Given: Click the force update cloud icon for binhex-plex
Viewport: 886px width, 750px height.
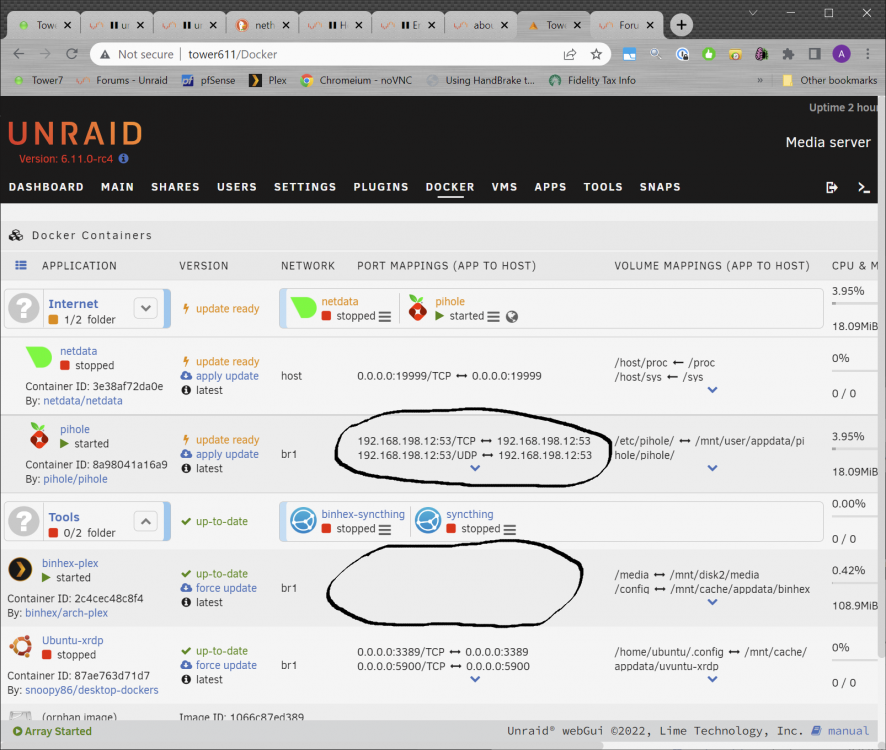Looking at the screenshot, I should (x=186, y=588).
